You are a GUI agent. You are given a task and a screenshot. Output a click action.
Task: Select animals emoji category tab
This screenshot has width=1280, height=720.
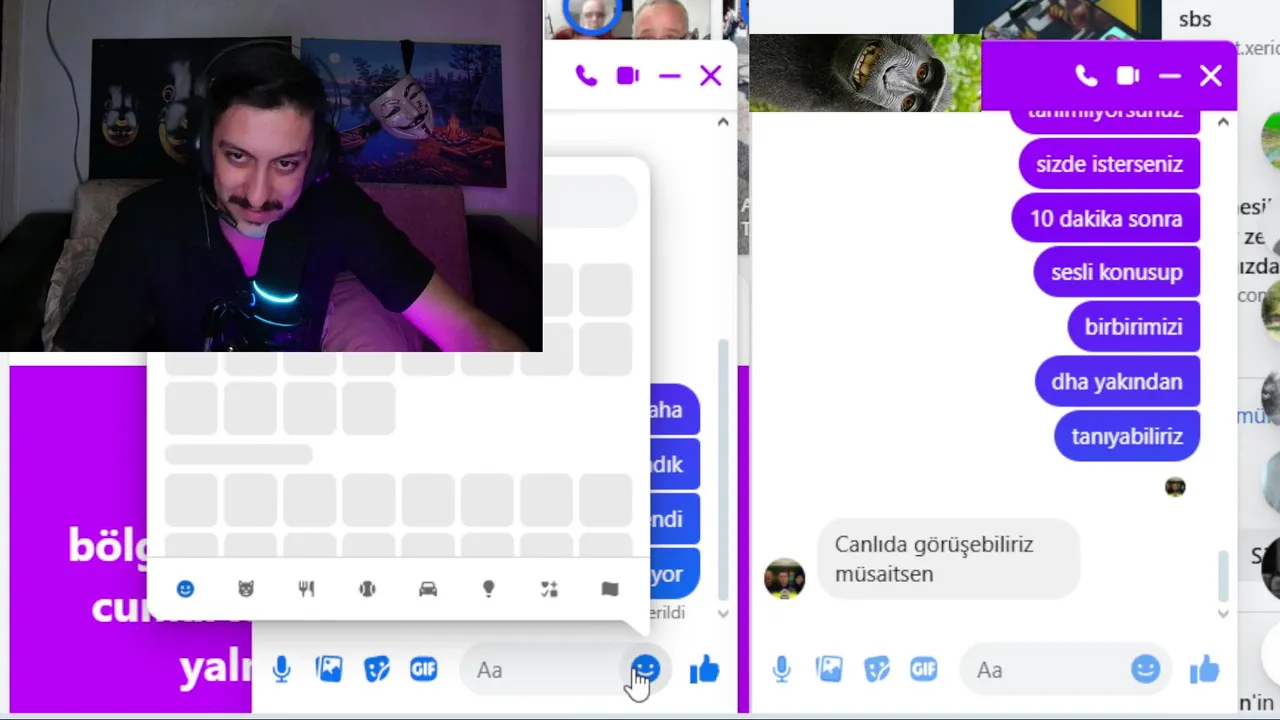[246, 589]
